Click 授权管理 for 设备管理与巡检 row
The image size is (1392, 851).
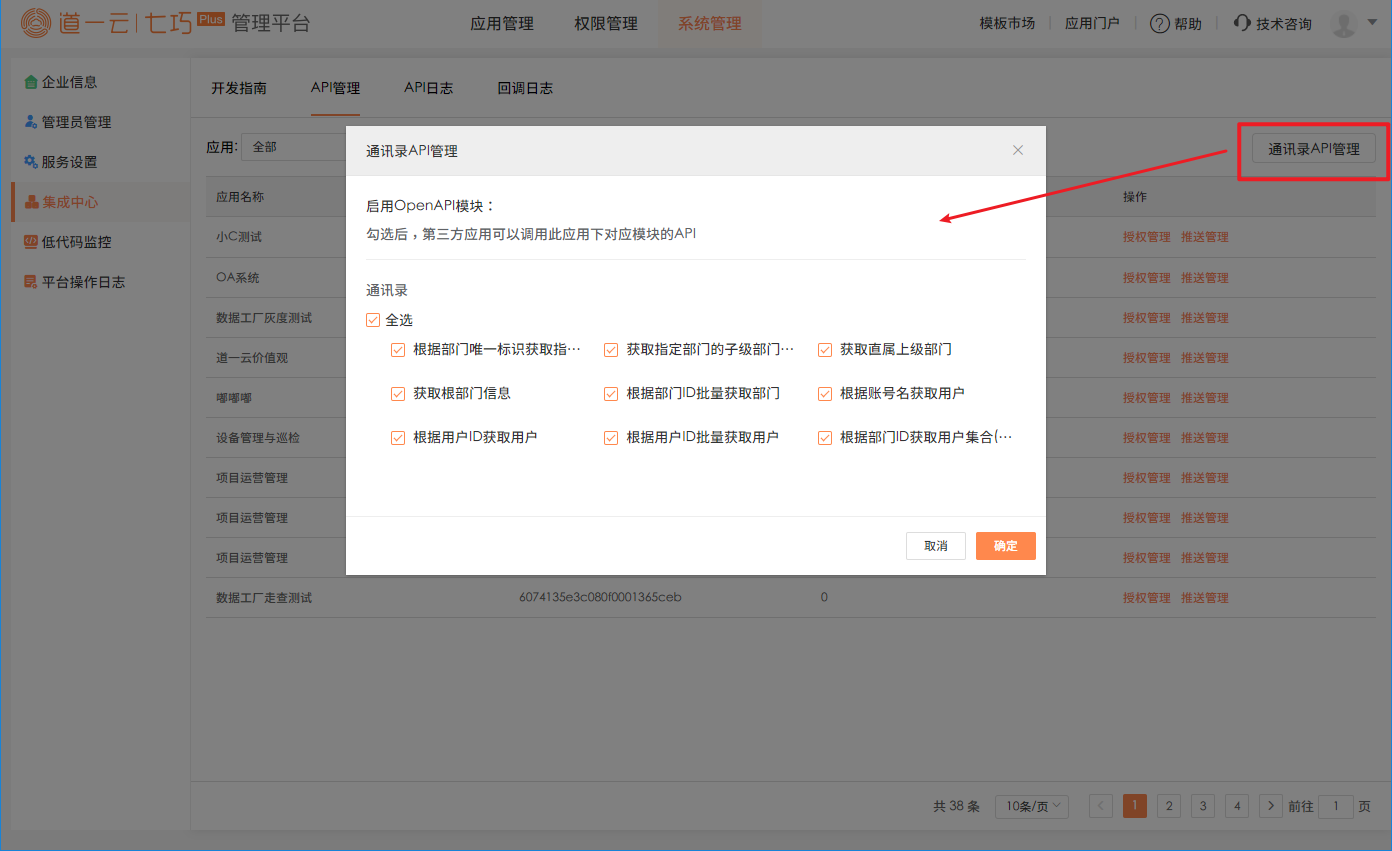point(1146,438)
